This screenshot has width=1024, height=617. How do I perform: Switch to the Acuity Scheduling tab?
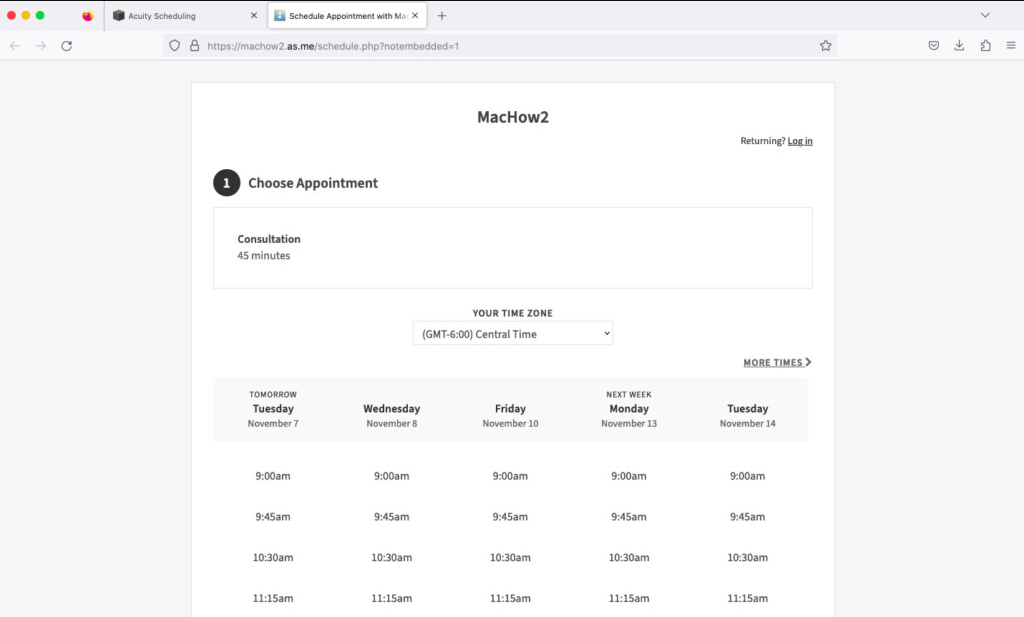[180, 16]
